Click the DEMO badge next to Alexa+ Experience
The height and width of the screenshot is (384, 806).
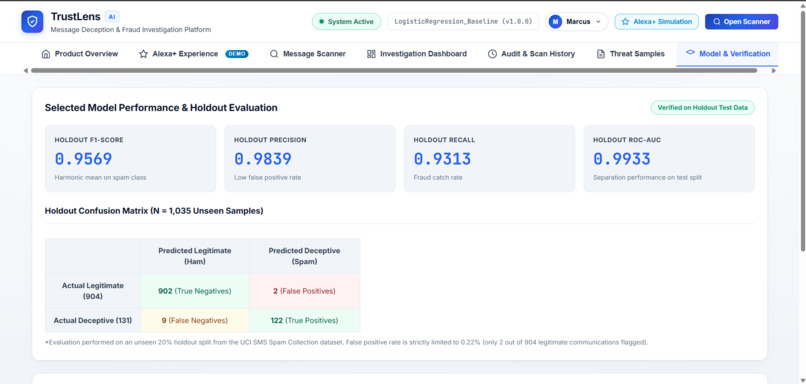click(236, 53)
